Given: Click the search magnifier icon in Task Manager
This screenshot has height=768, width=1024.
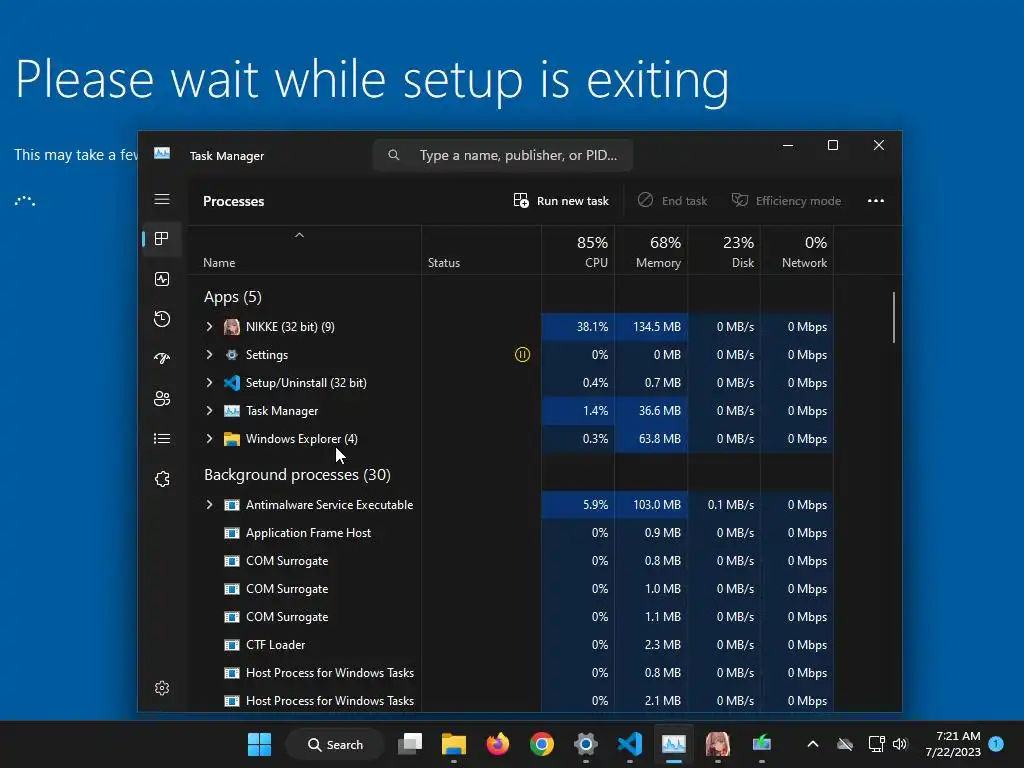Looking at the screenshot, I should click(393, 155).
